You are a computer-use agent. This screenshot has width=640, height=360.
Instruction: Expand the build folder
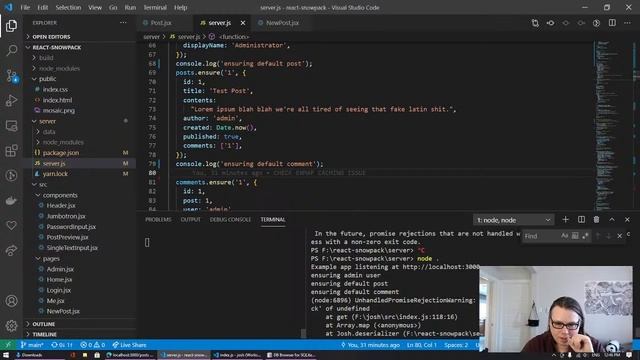[x=80, y=58]
